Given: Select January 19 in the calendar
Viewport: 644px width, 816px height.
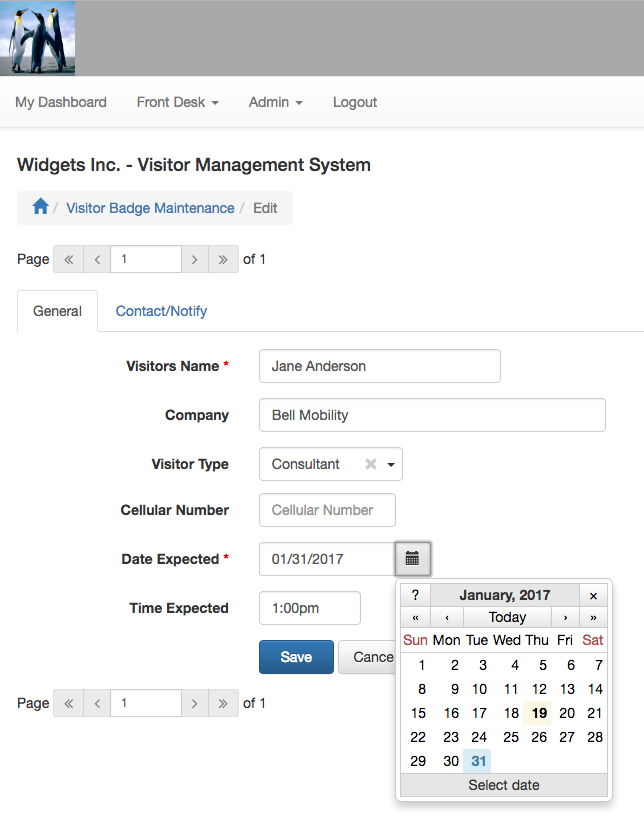Looking at the screenshot, I should [x=539, y=713].
